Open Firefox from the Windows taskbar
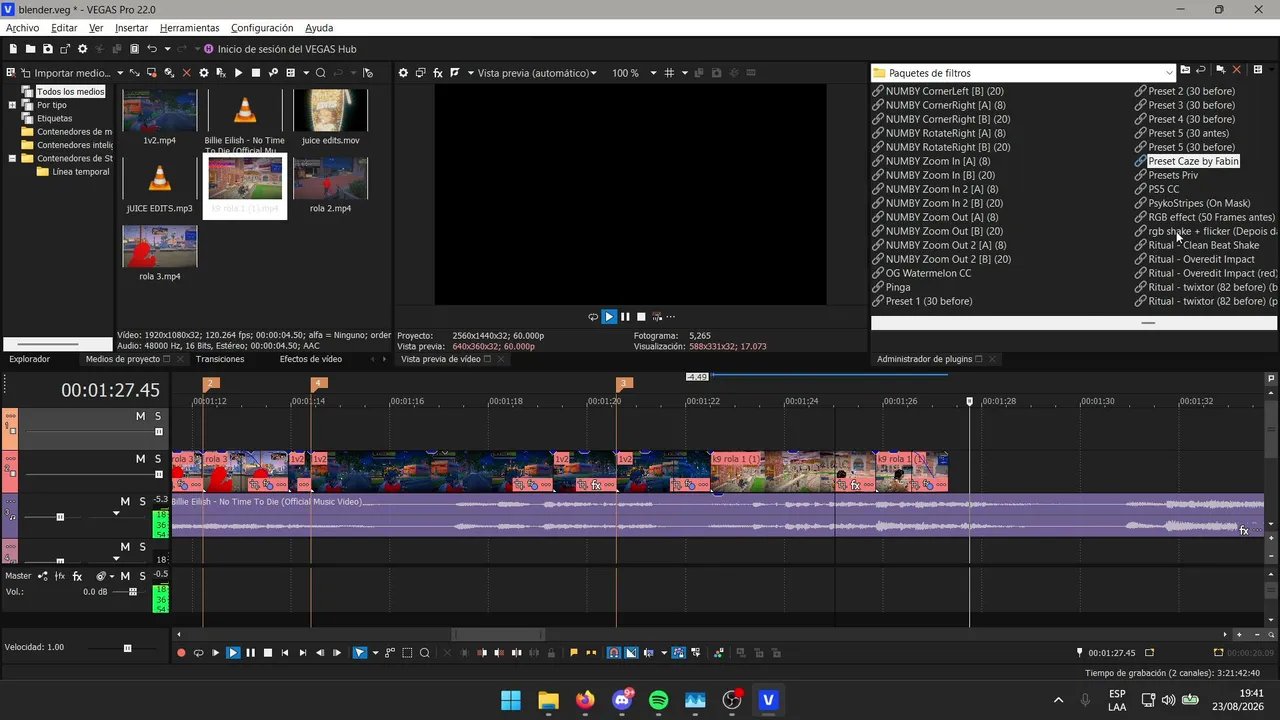 pyautogui.click(x=585, y=700)
